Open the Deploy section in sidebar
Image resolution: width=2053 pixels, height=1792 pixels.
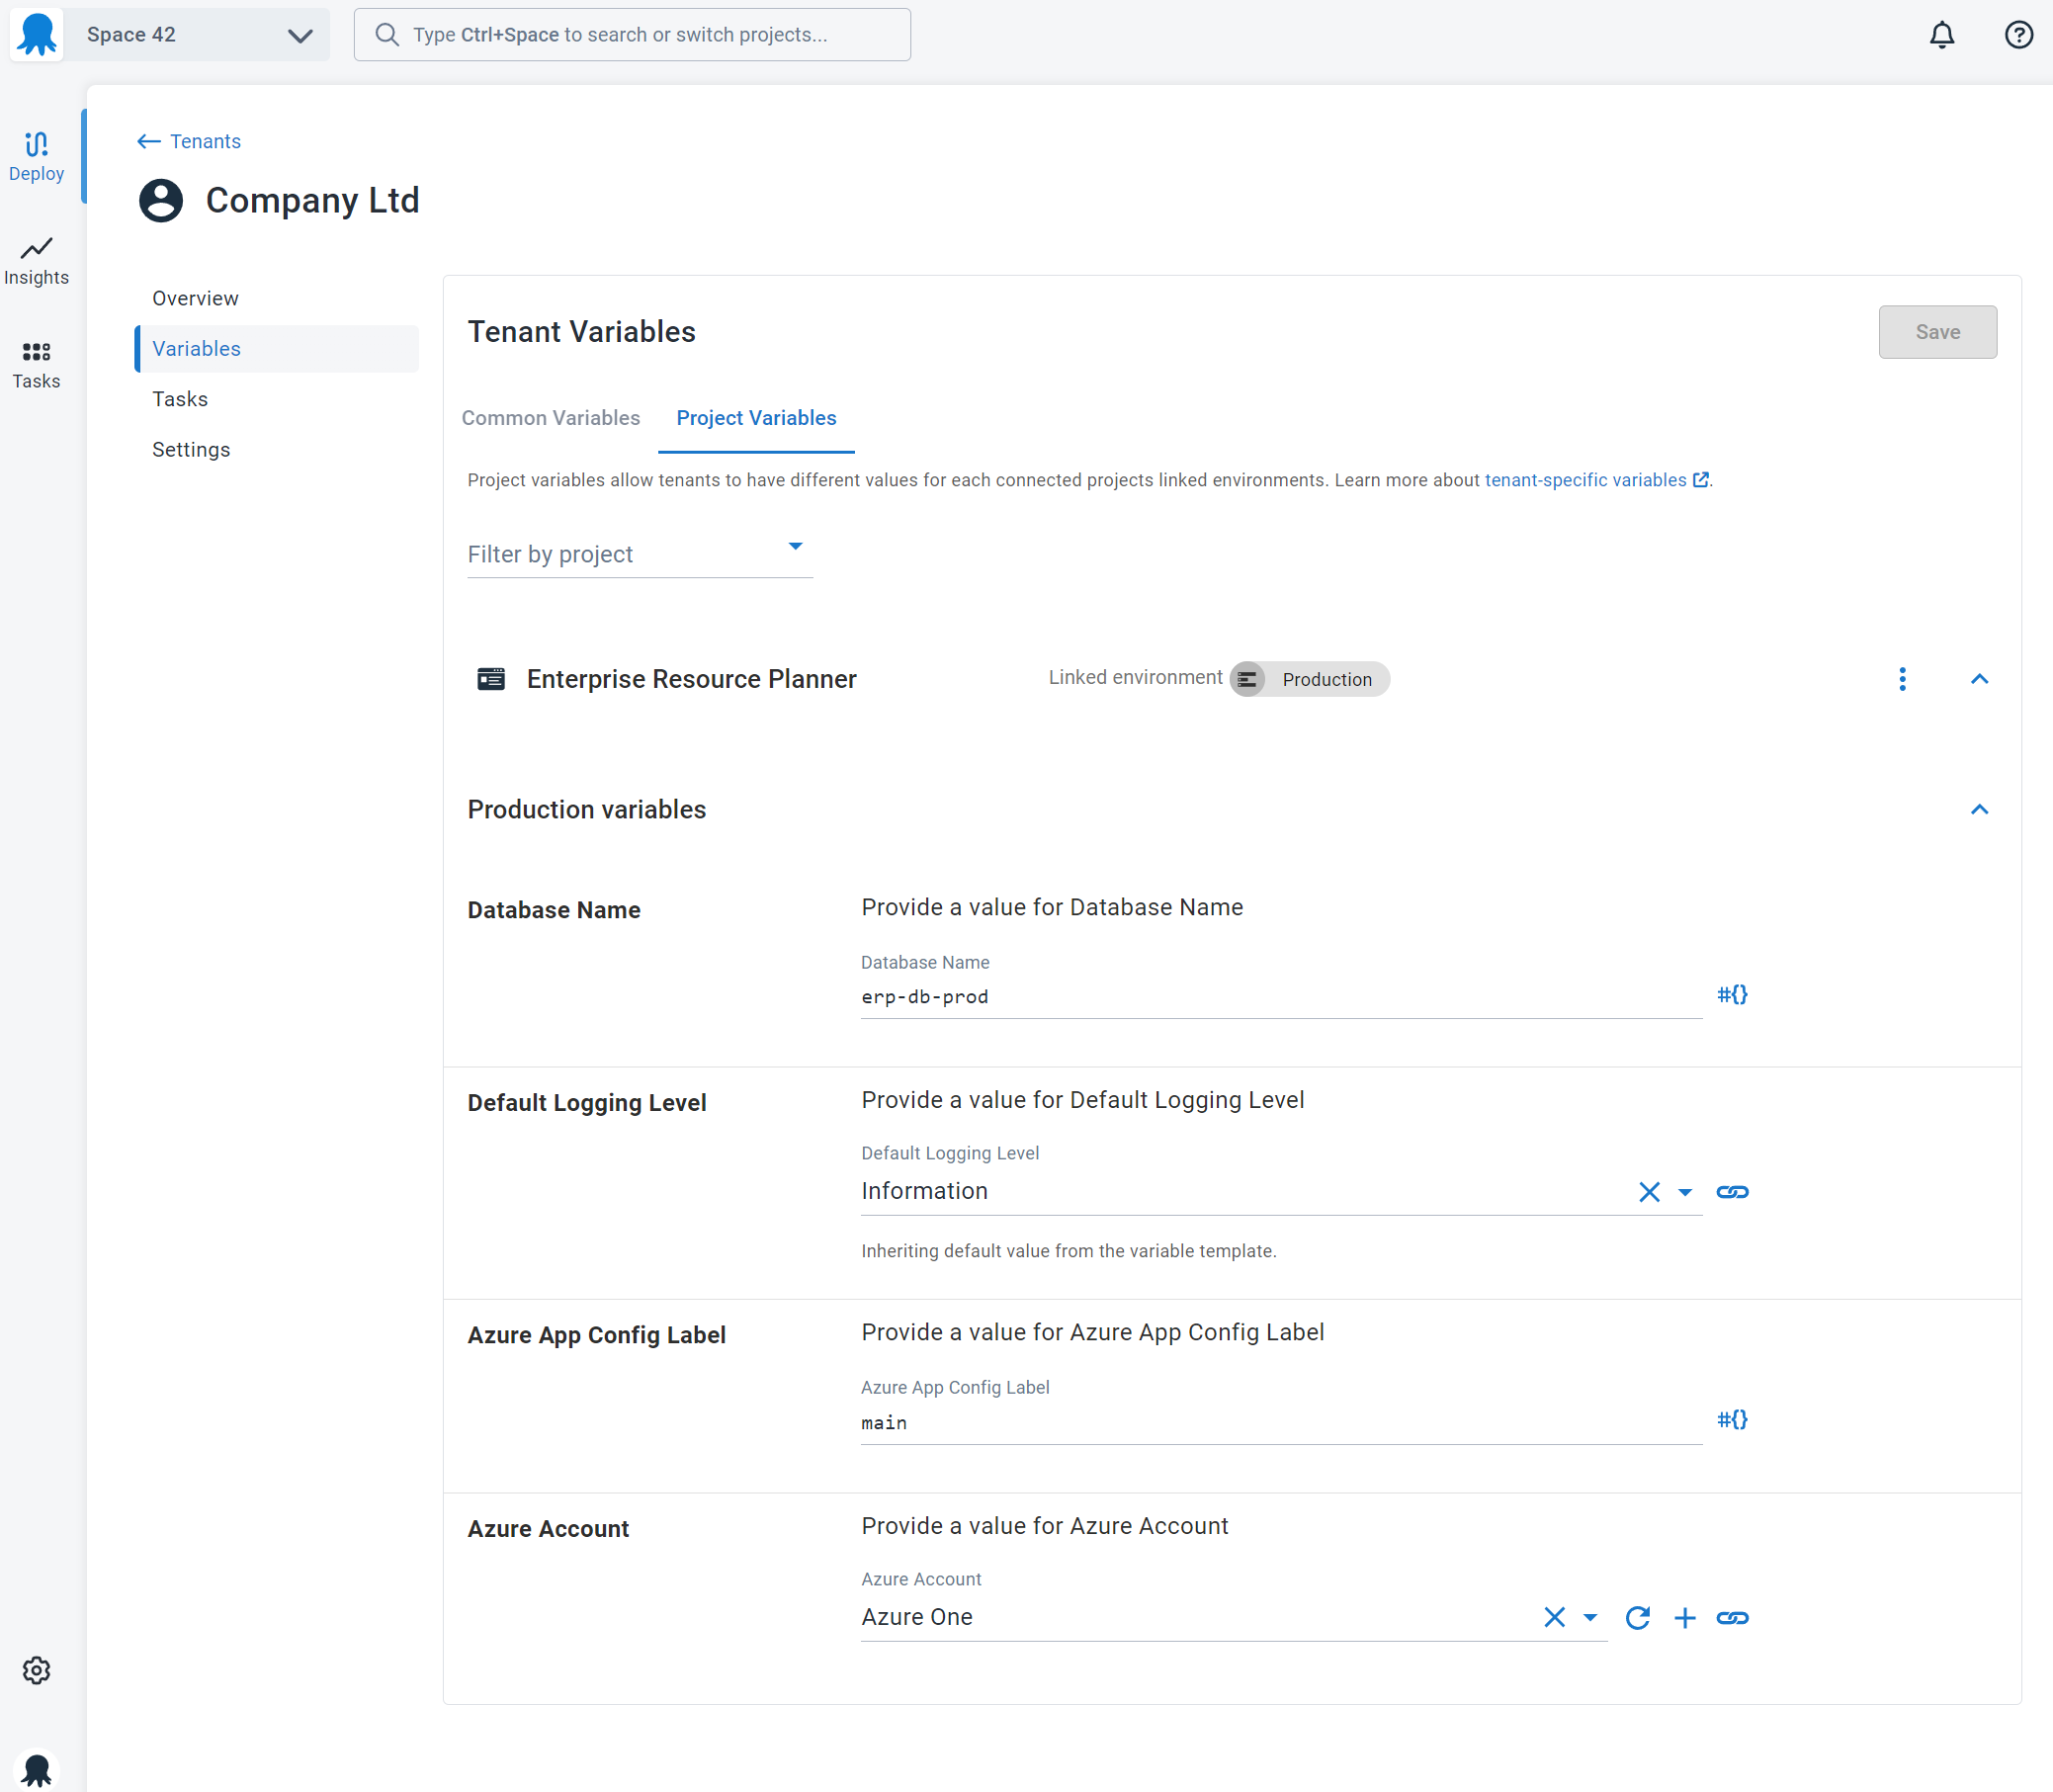click(x=37, y=157)
